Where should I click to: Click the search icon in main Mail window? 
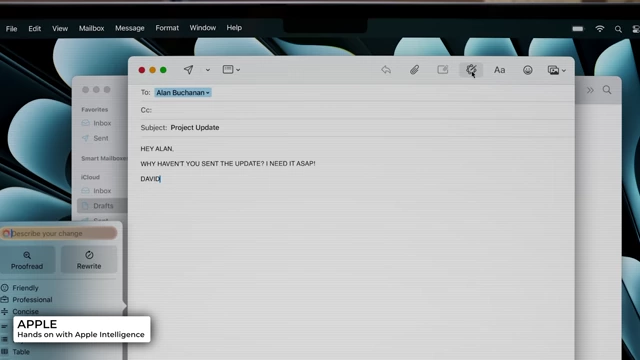pyautogui.click(x=607, y=90)
